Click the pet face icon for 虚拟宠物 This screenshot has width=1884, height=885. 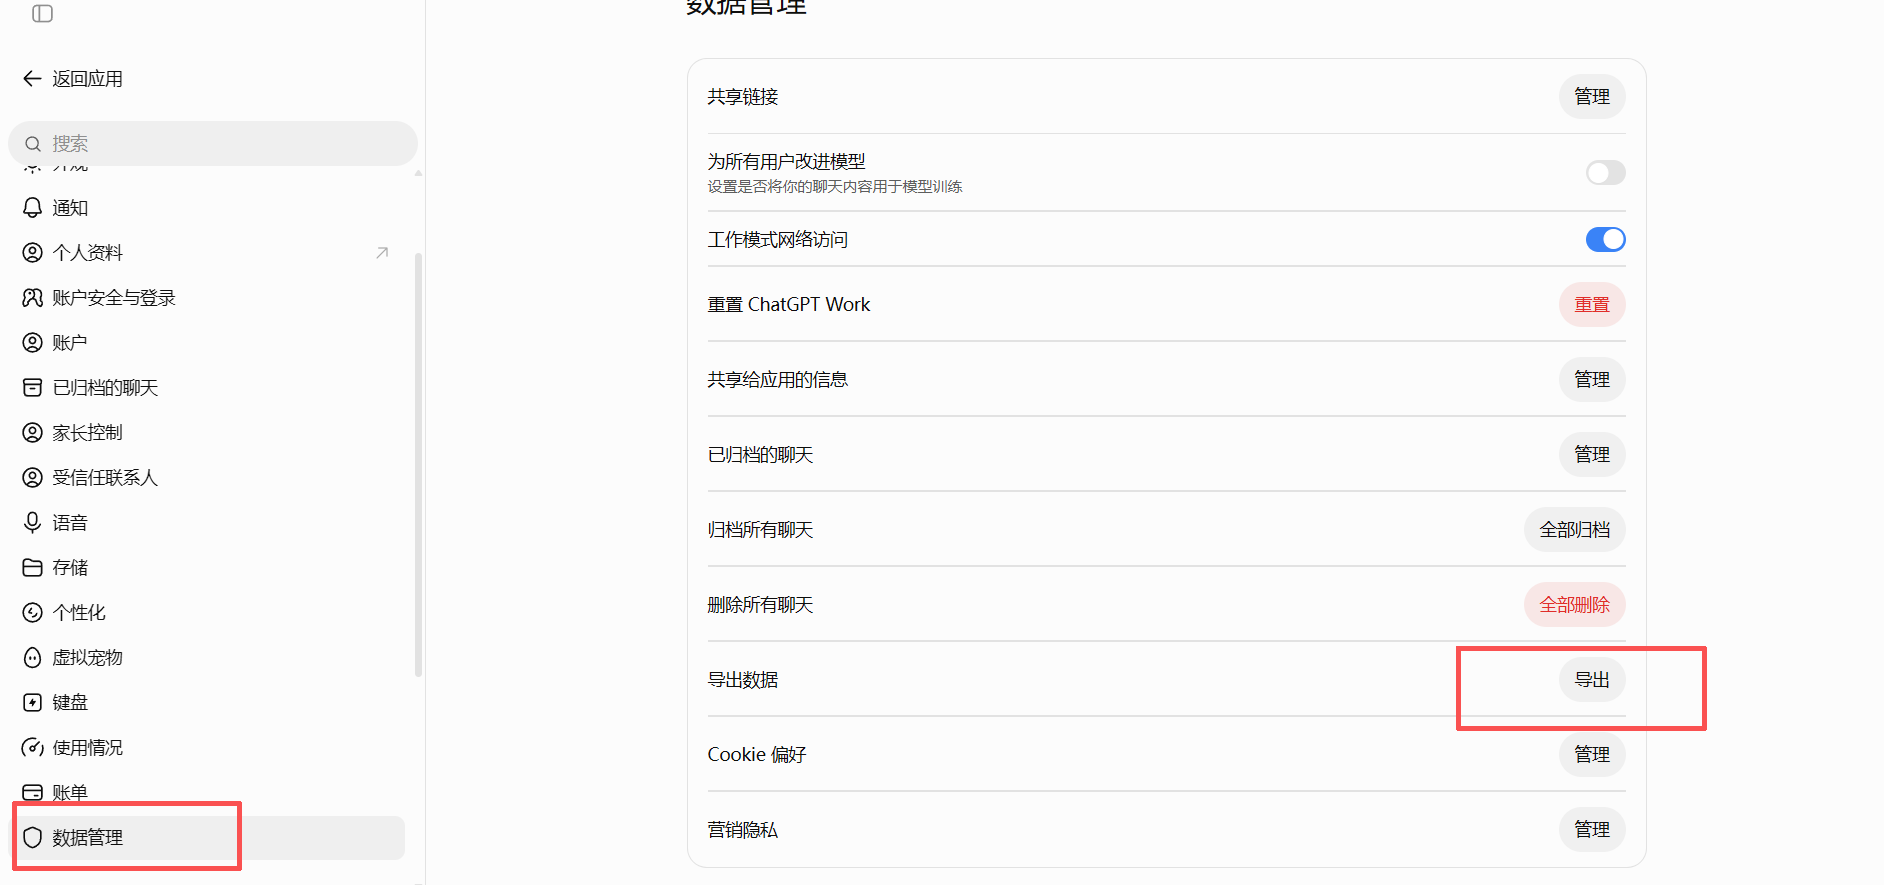click(33, 658)
